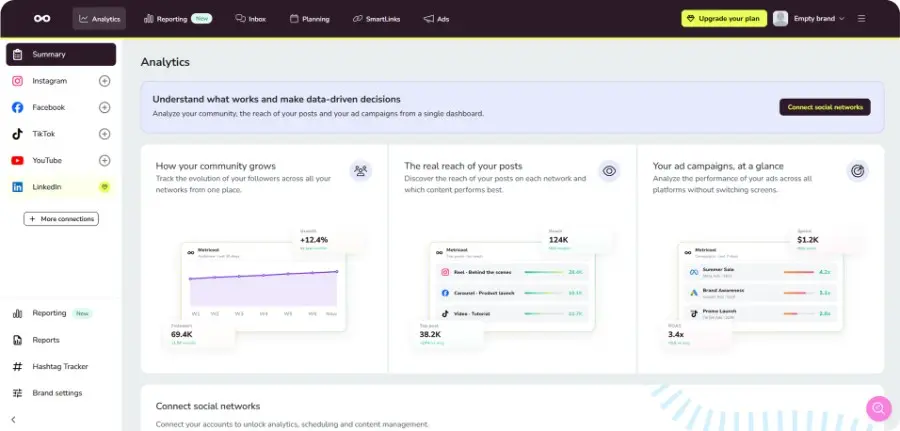
Task: Click the 3.4x ROAS badge
Action: pos(695,333)
